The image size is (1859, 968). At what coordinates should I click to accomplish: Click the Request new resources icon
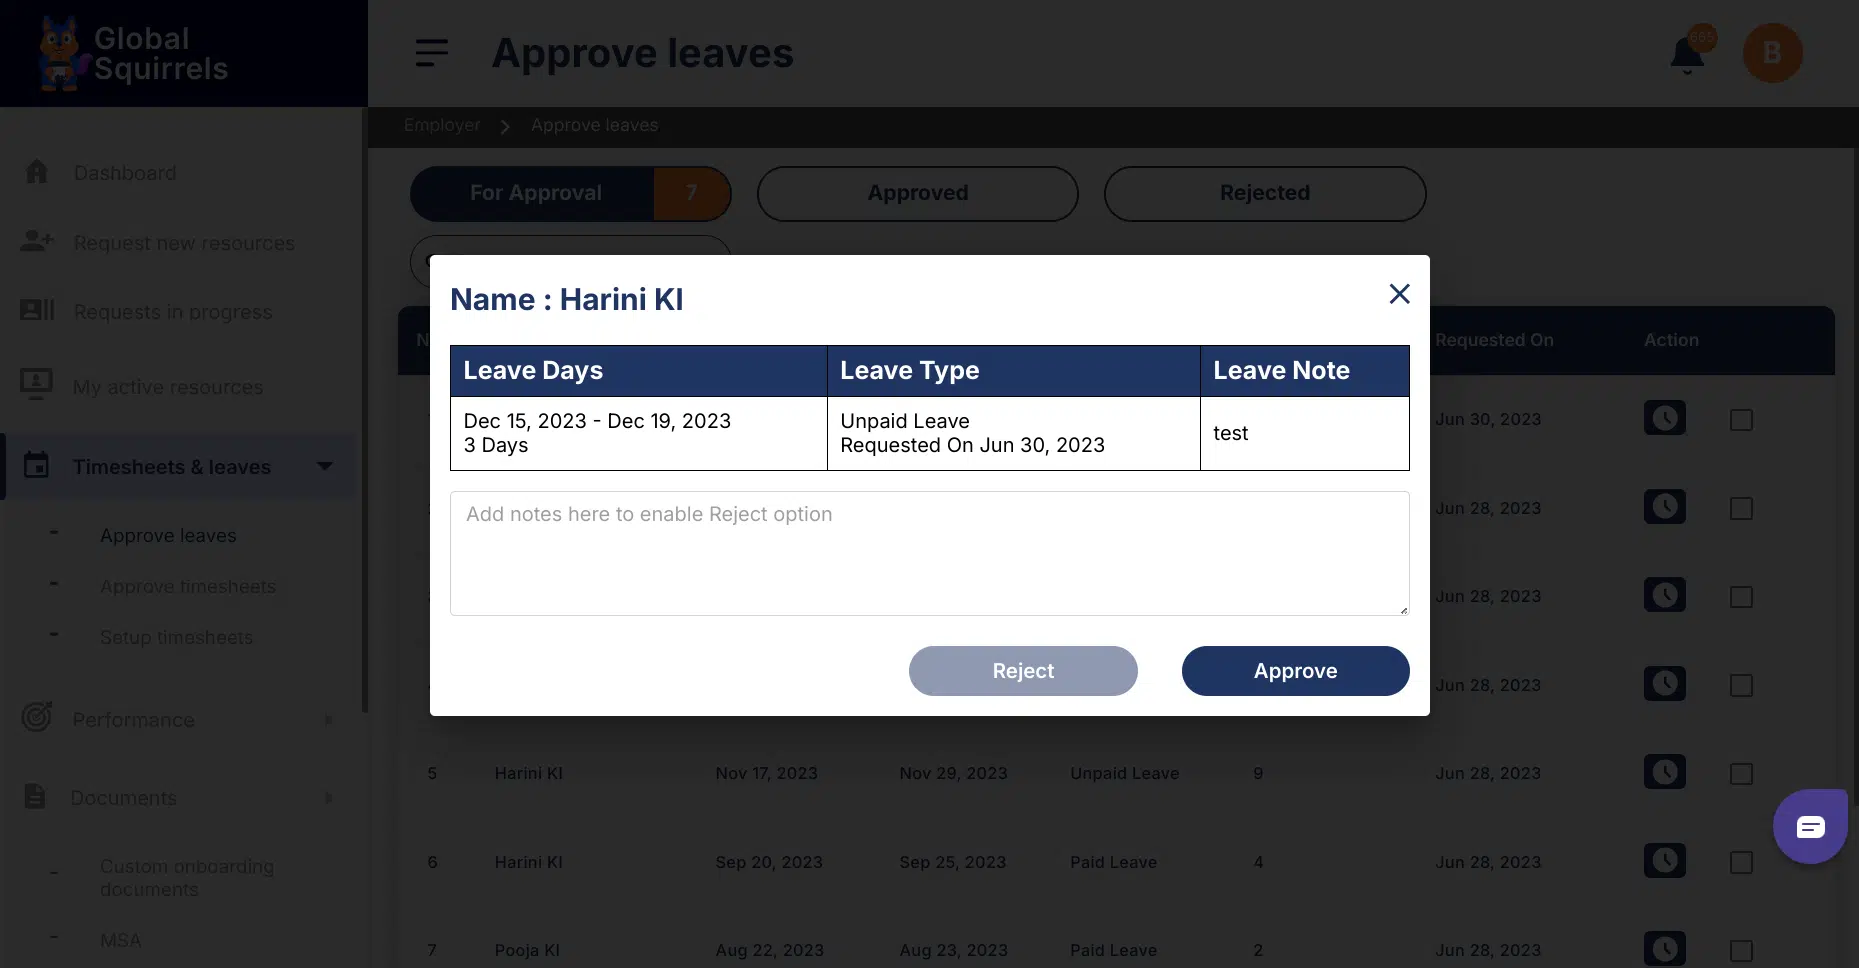[37, 241]
